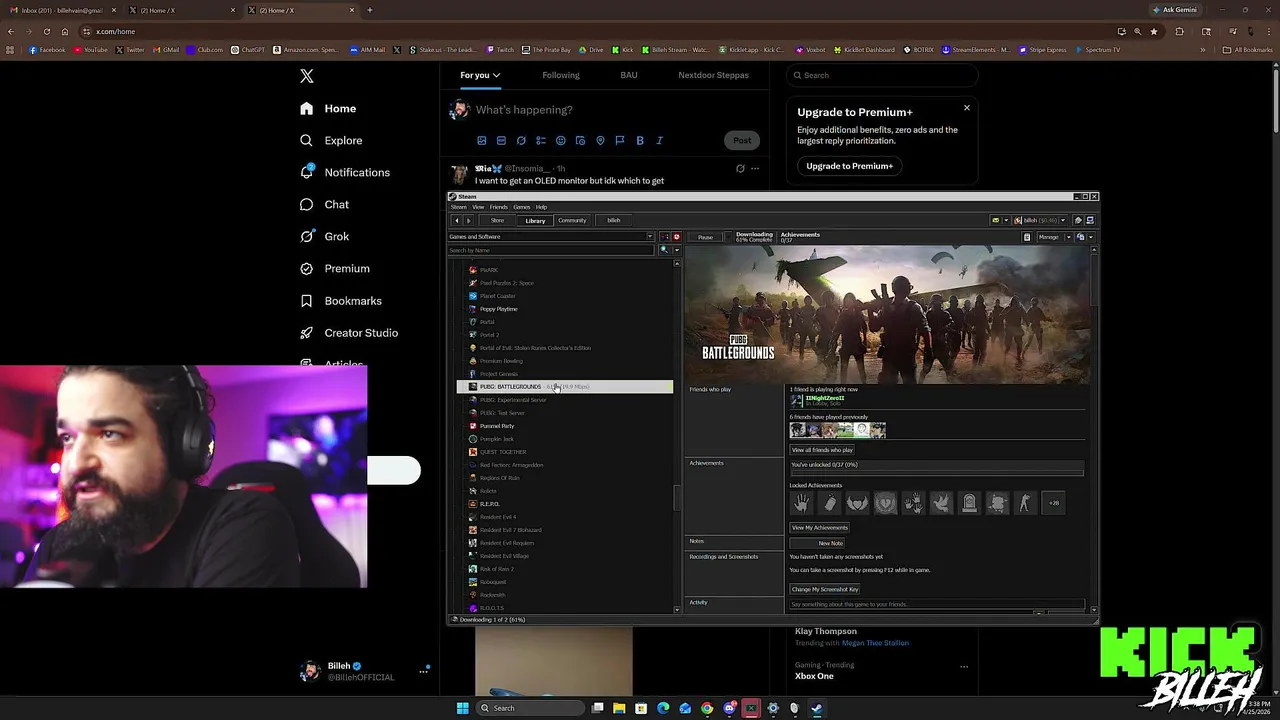1280x720 pixels.
Task: Click the Chrome icon in the Windows taskbar
Action: point(707,708)
